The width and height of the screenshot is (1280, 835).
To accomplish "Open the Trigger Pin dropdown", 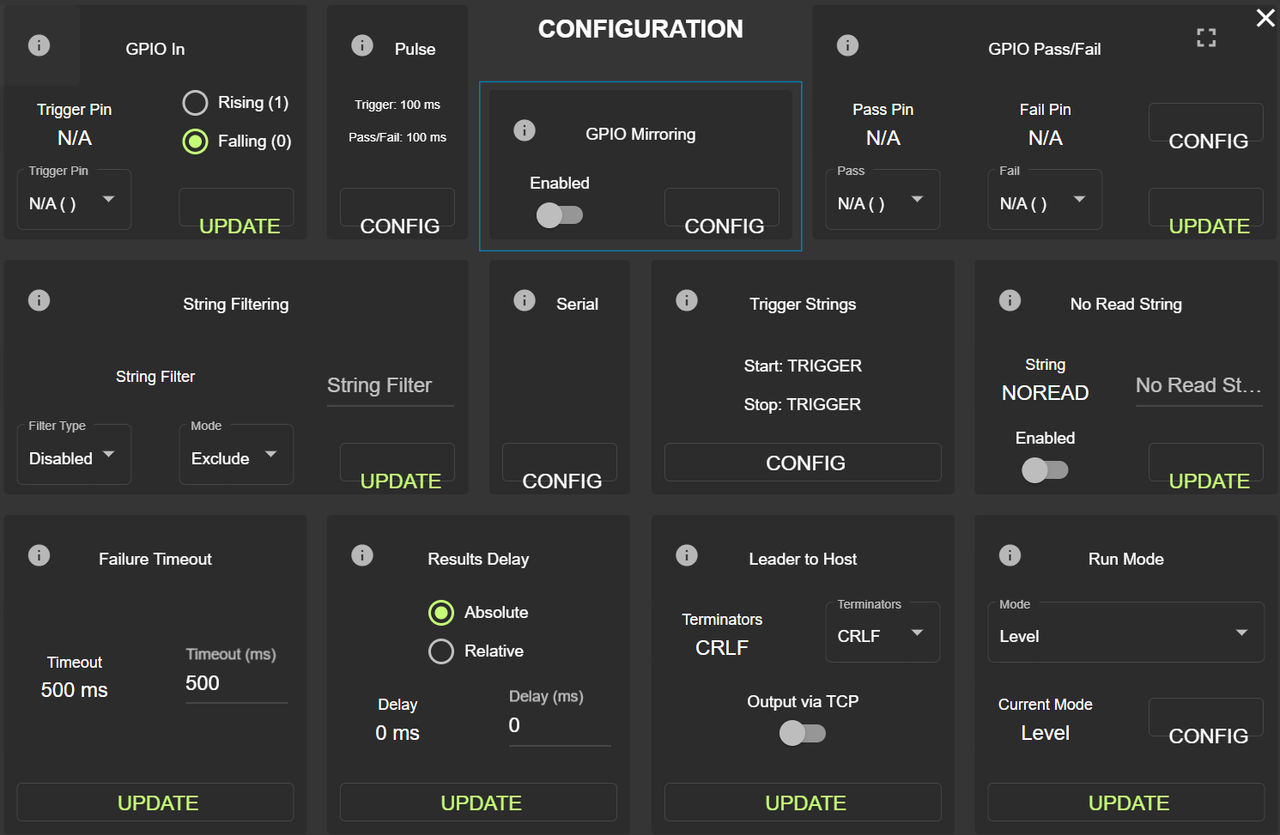I will pyautogui.click(x=74, y=199).
